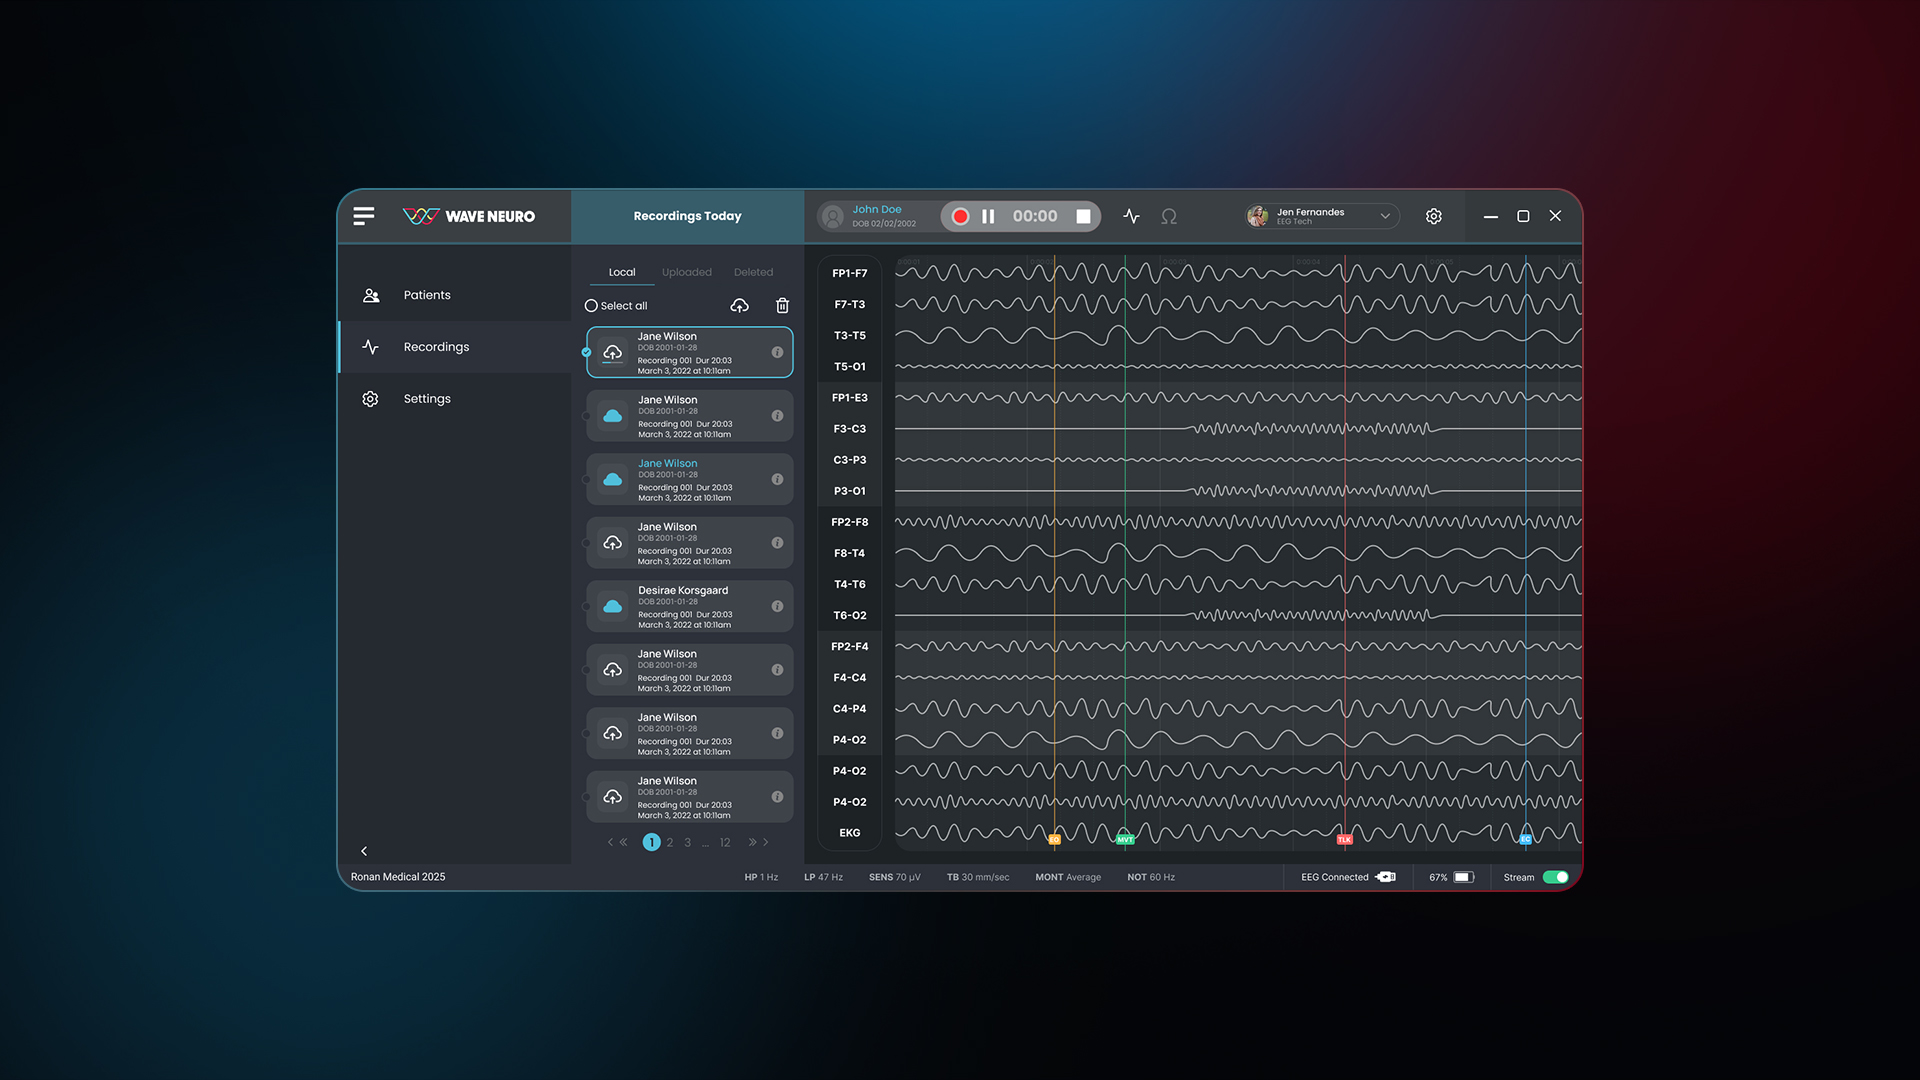Click the battery icon showing 67%
Viewport: 1920px width, 1080px height.
[1464, 877]
